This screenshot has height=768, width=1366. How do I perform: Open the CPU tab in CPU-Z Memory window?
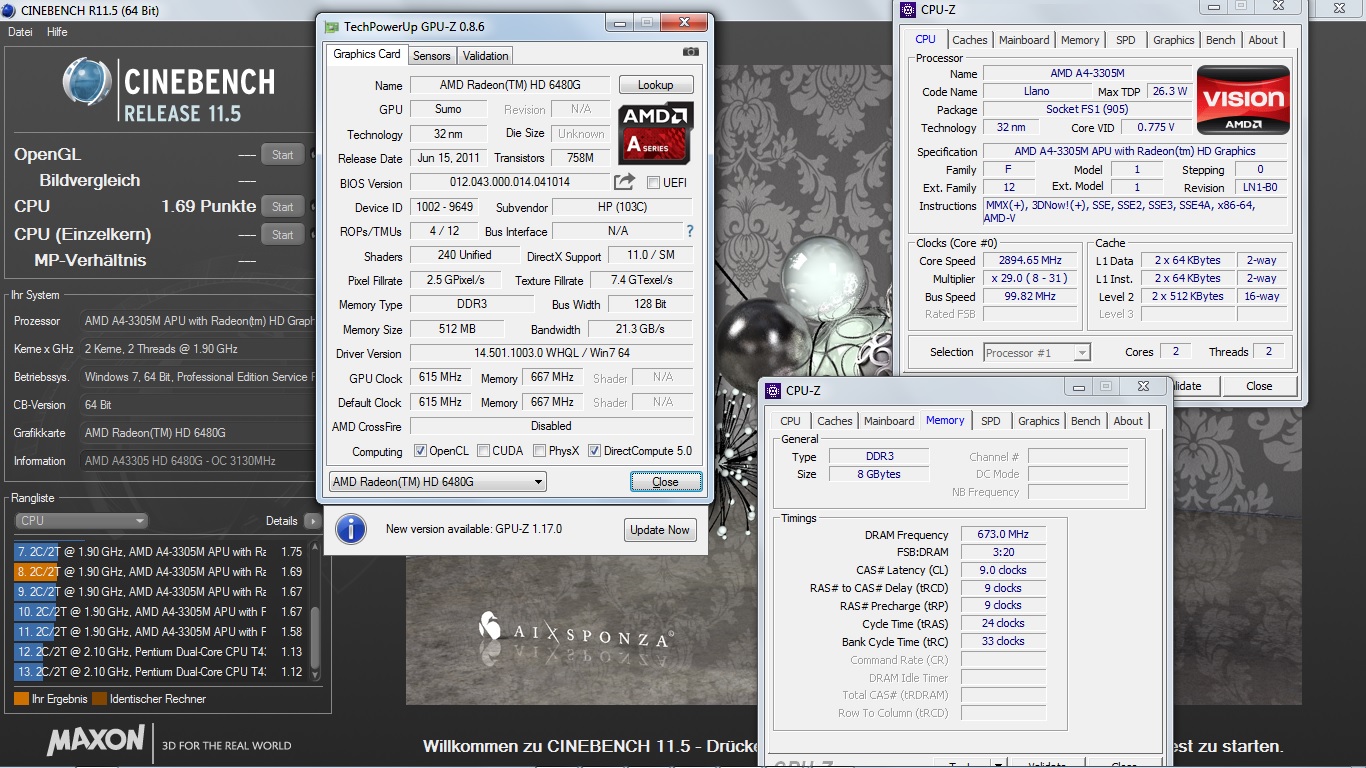(x=790, y=421)
